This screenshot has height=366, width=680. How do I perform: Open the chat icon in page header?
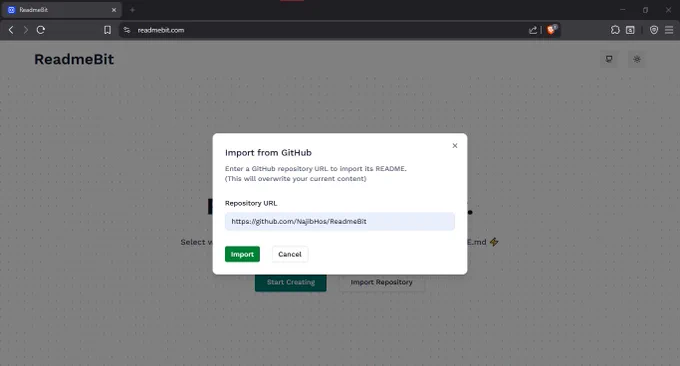point(609,59)
